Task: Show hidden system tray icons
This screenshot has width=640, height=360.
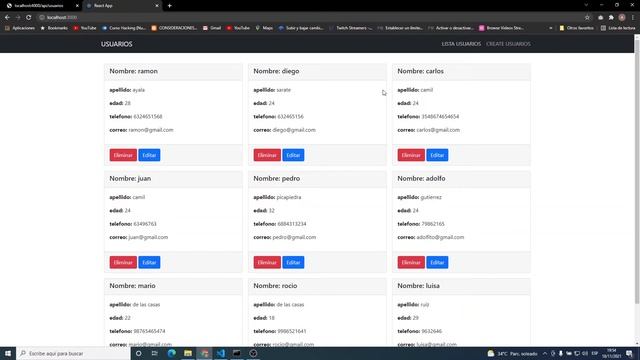Action: click(x=545, y=353)
